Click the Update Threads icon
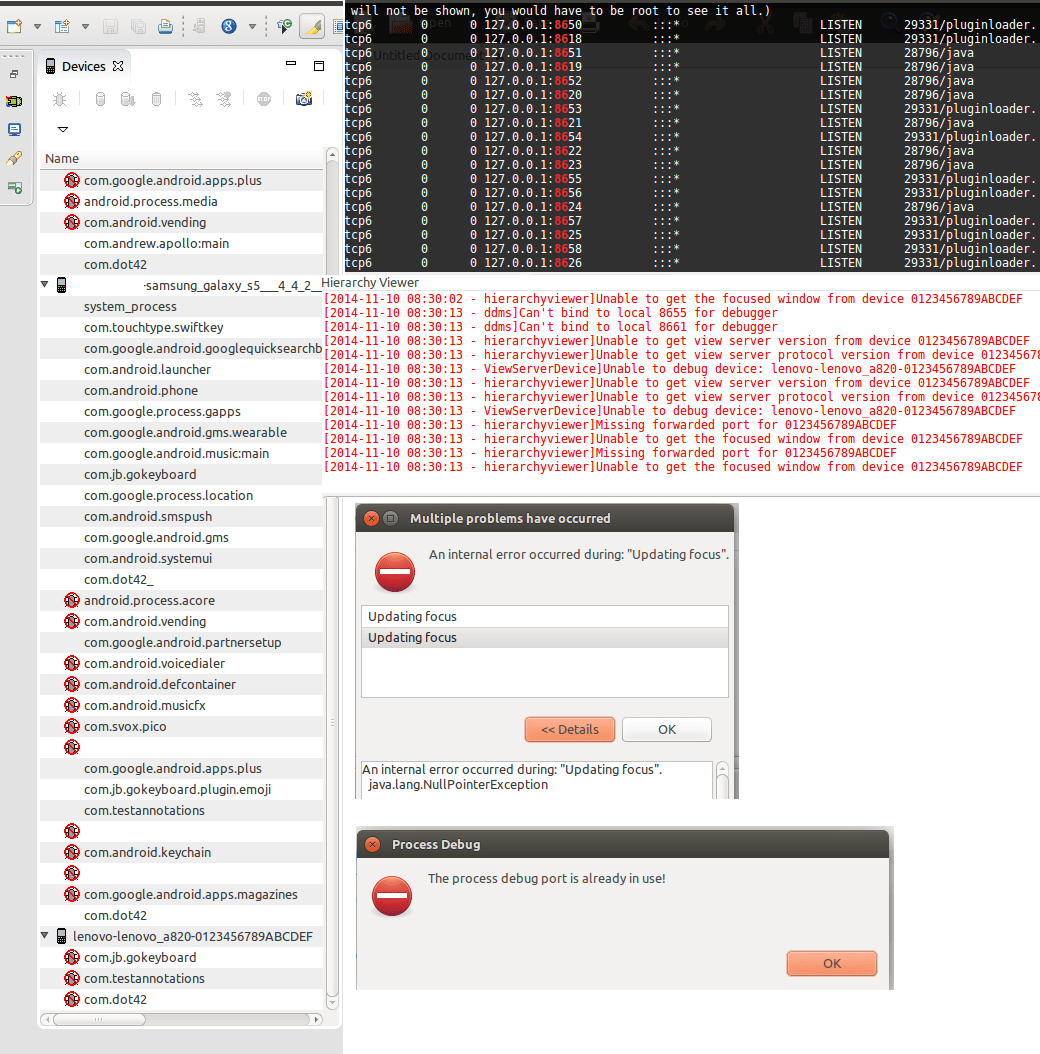Viewport: 1040px width, 1054px height. [195, 99]
